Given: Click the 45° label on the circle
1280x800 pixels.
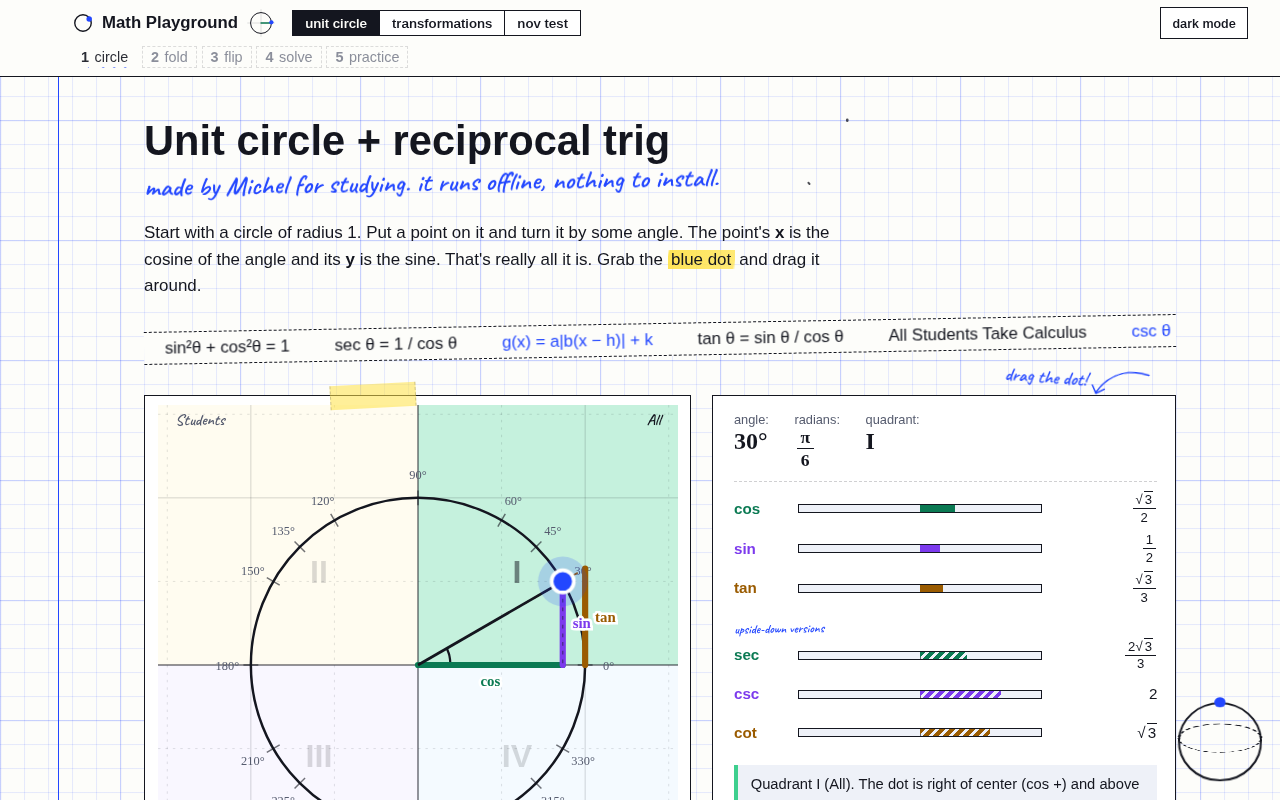Looking at the screenshot, I should click(x=552, y=531).
